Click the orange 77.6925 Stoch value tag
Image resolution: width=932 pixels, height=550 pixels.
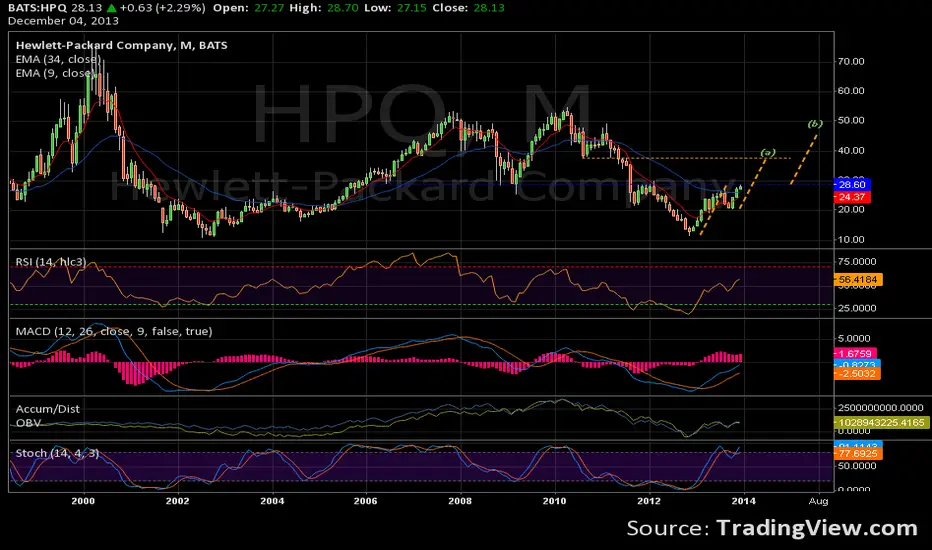click(858, 454)
